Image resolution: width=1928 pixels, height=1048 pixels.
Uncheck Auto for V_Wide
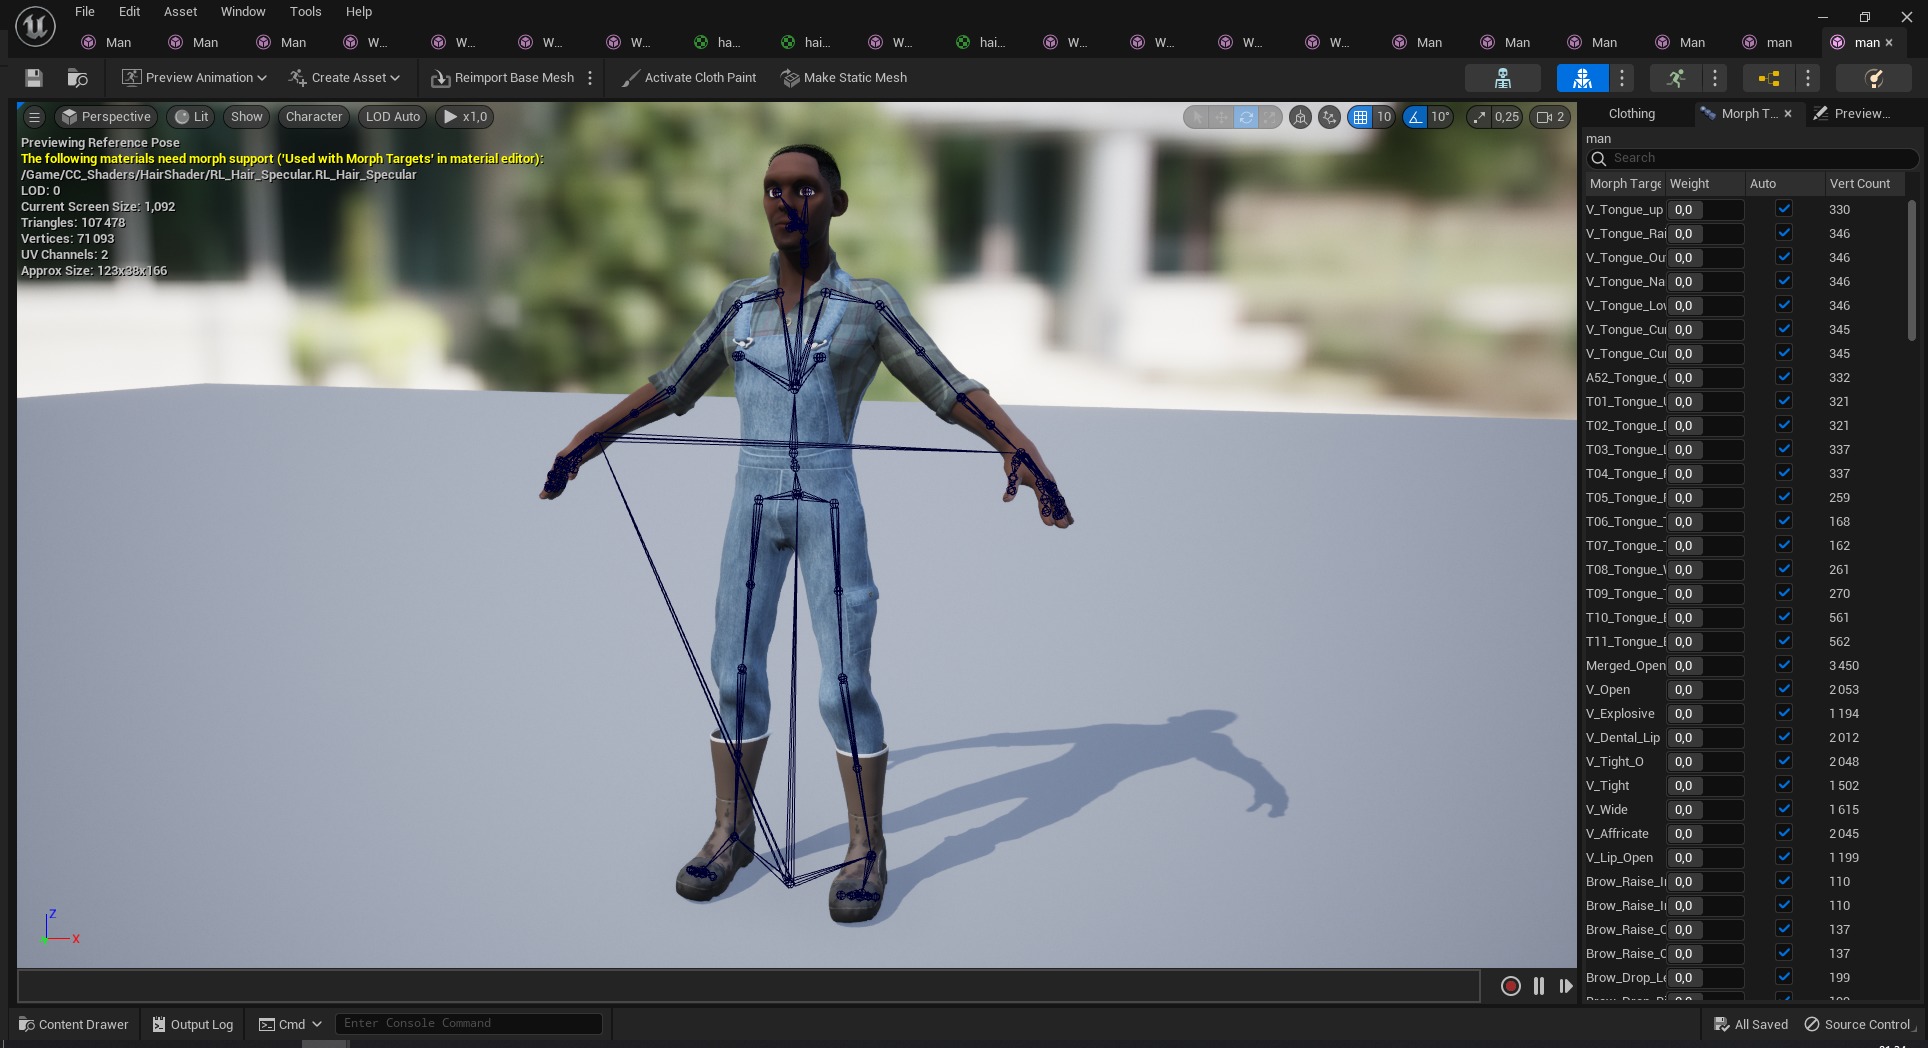(1784, 809)
